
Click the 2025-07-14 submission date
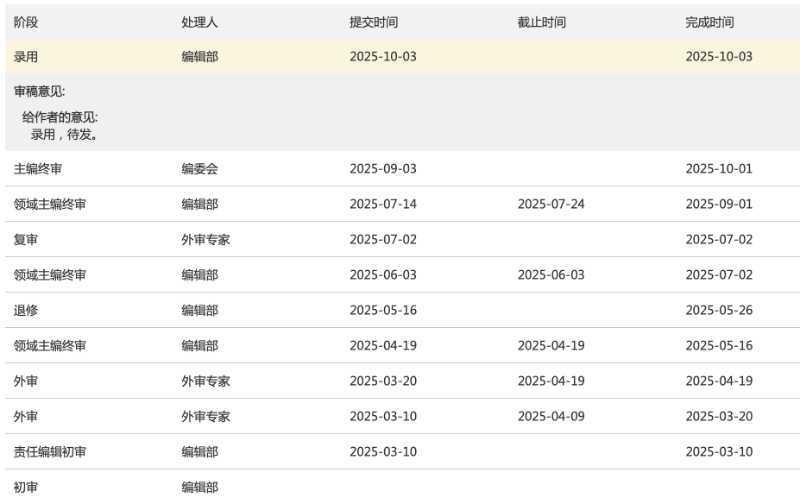coord(383,204)
